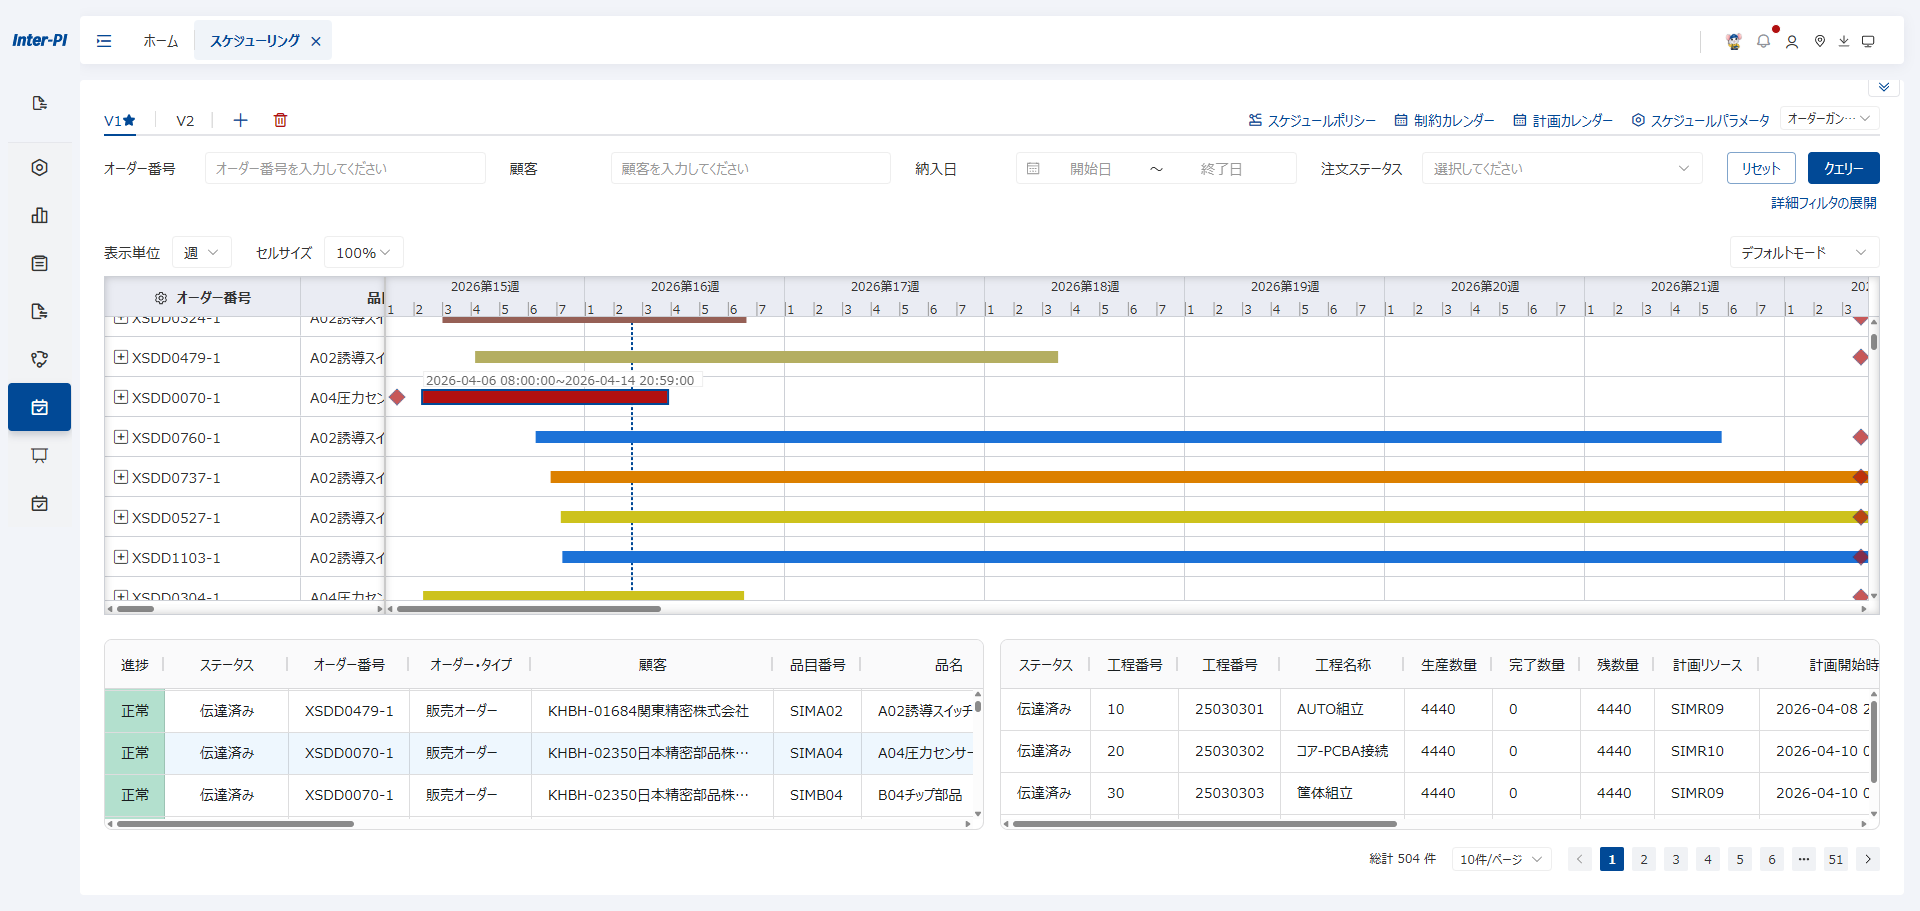Open 注文ステータス select dropdown

tap(1562, 169)
